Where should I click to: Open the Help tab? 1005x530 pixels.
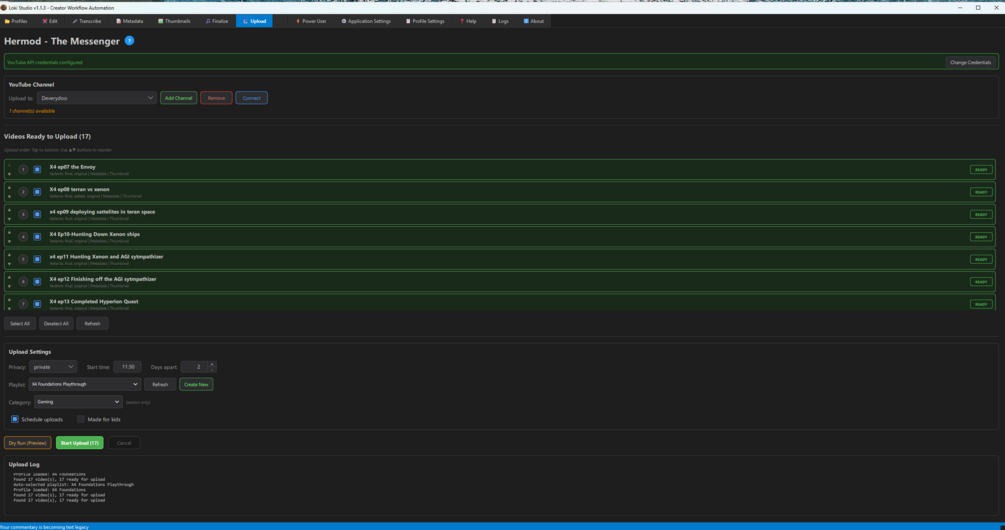468,21
